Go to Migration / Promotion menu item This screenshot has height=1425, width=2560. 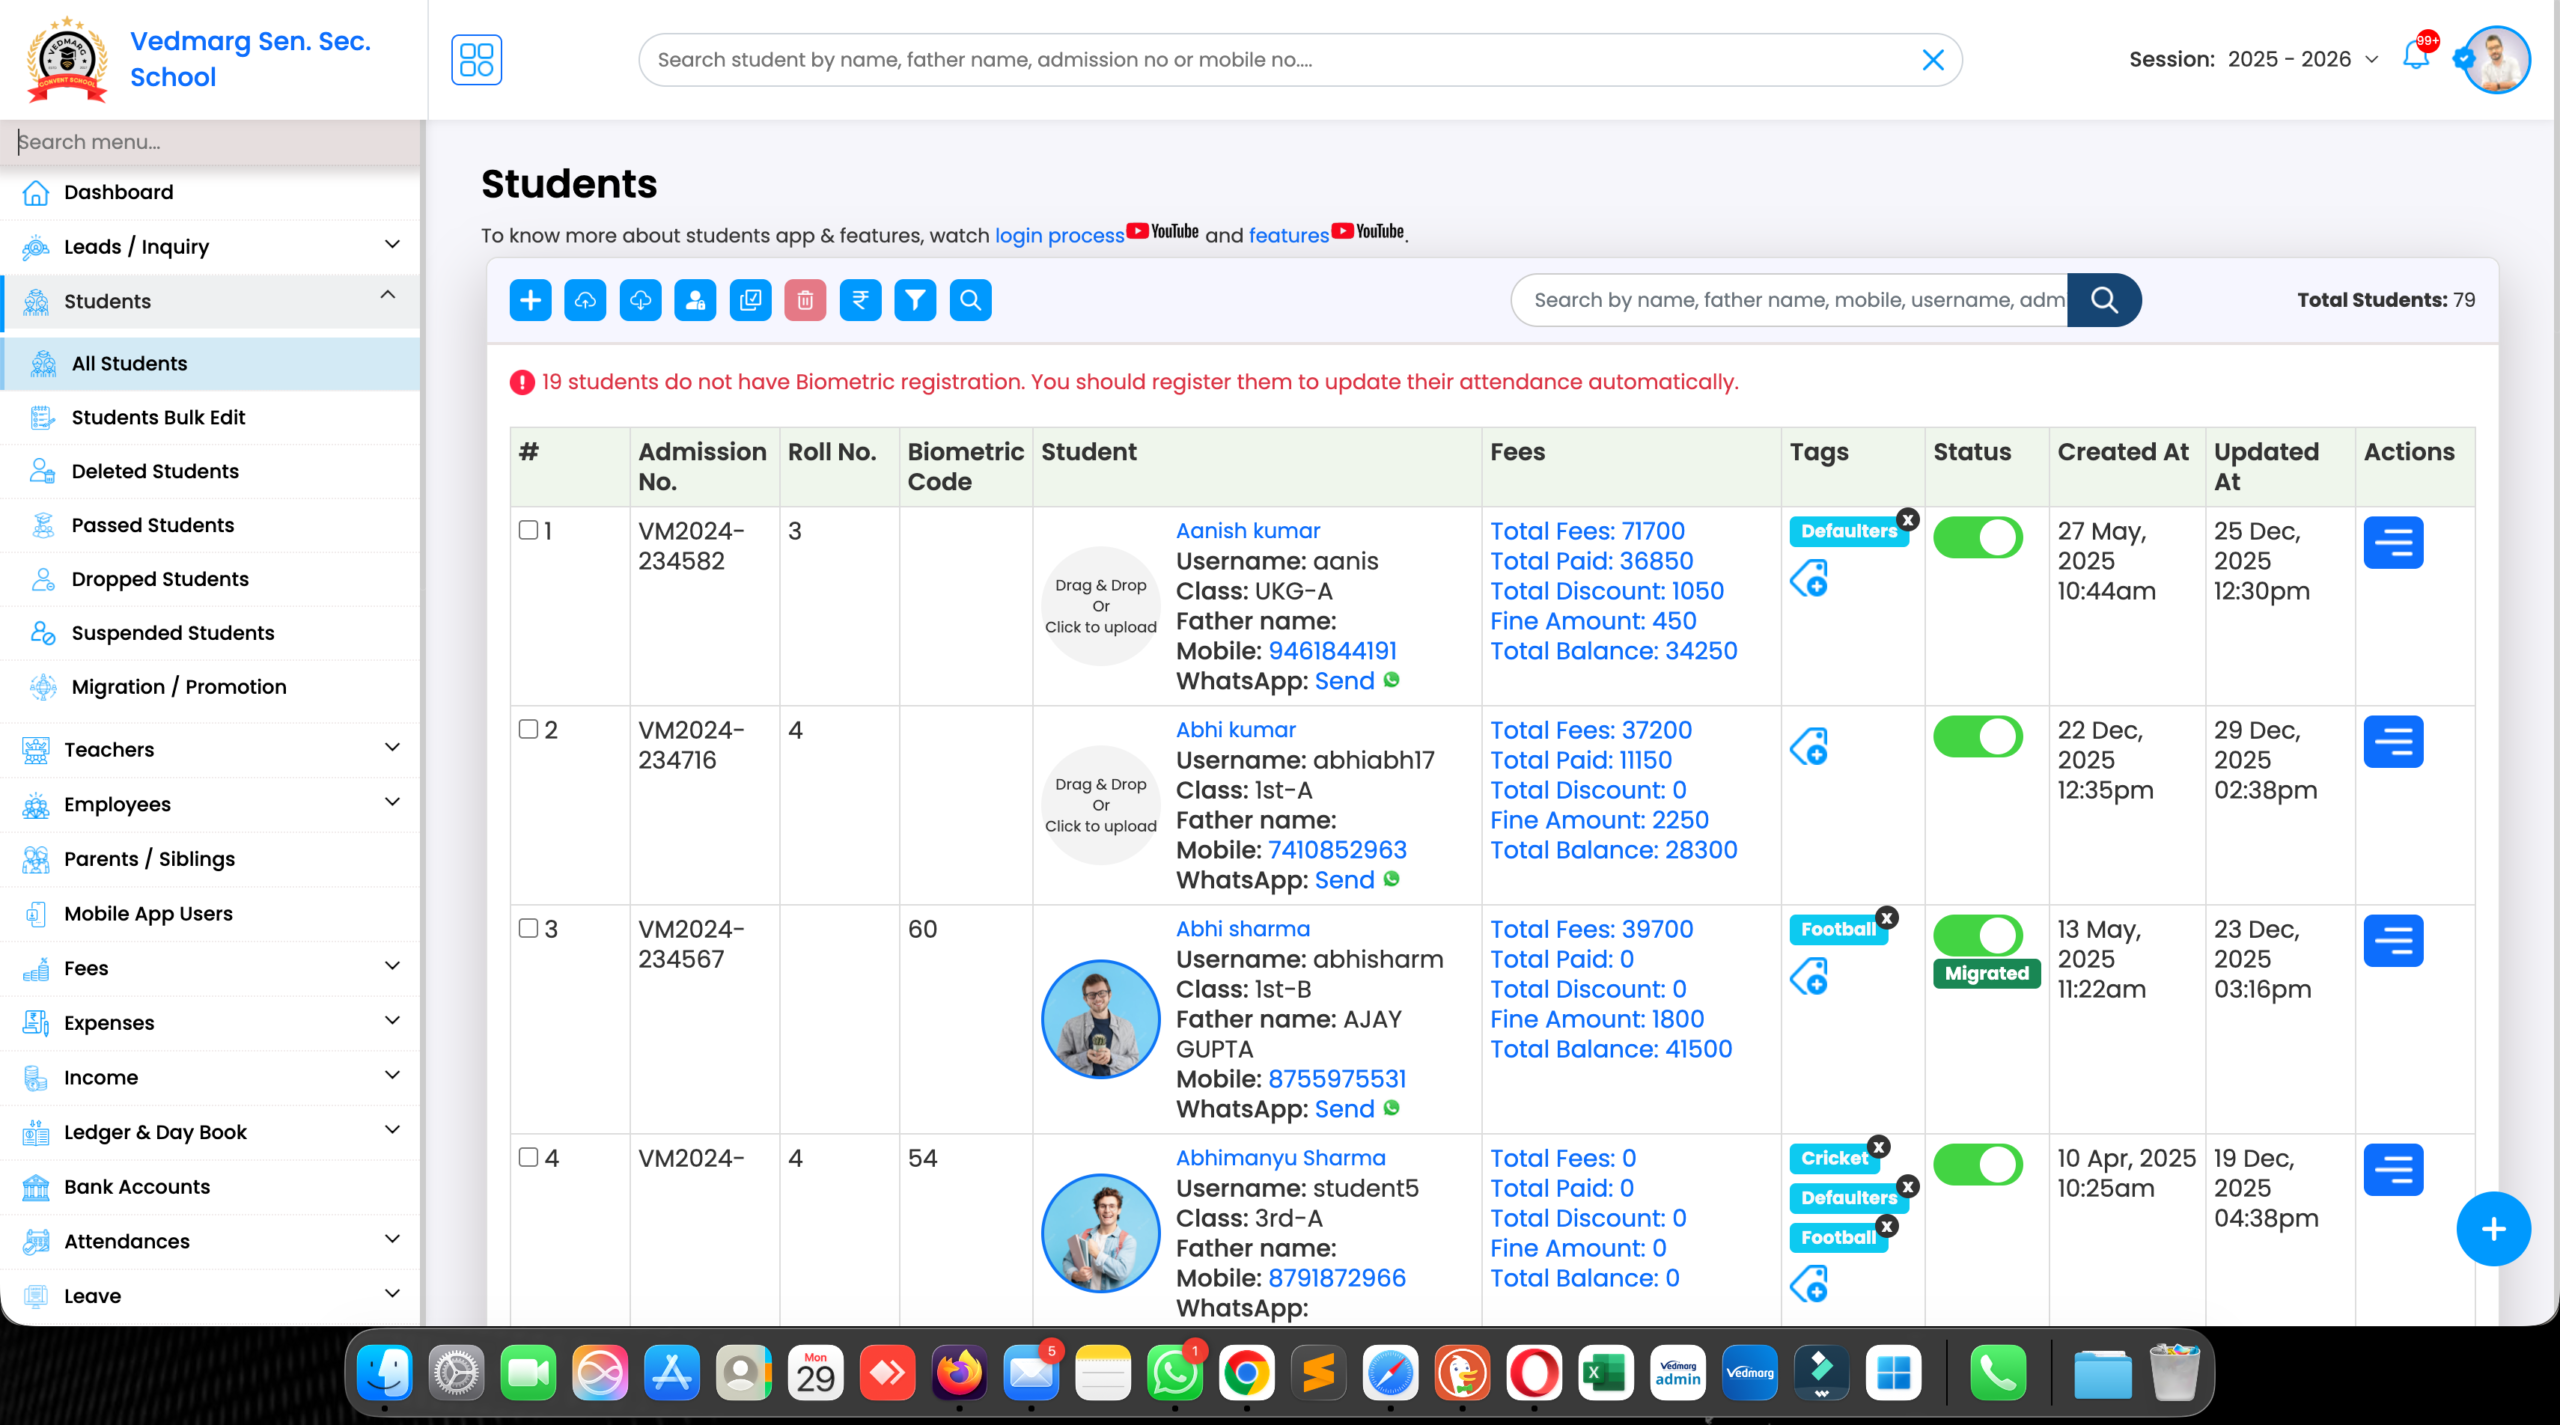178,686
